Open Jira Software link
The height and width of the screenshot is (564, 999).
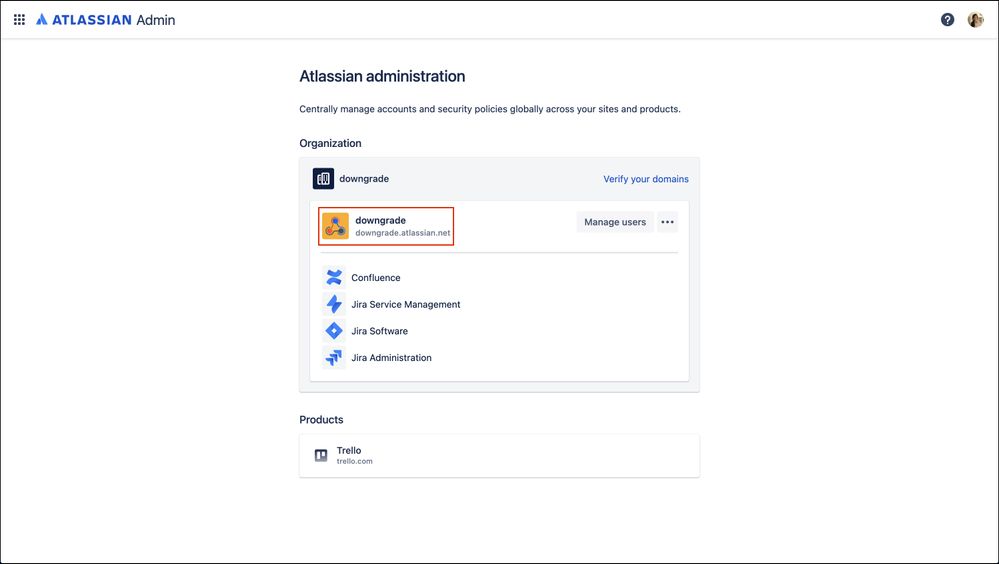pyautogui.click(x=379, y=331)
